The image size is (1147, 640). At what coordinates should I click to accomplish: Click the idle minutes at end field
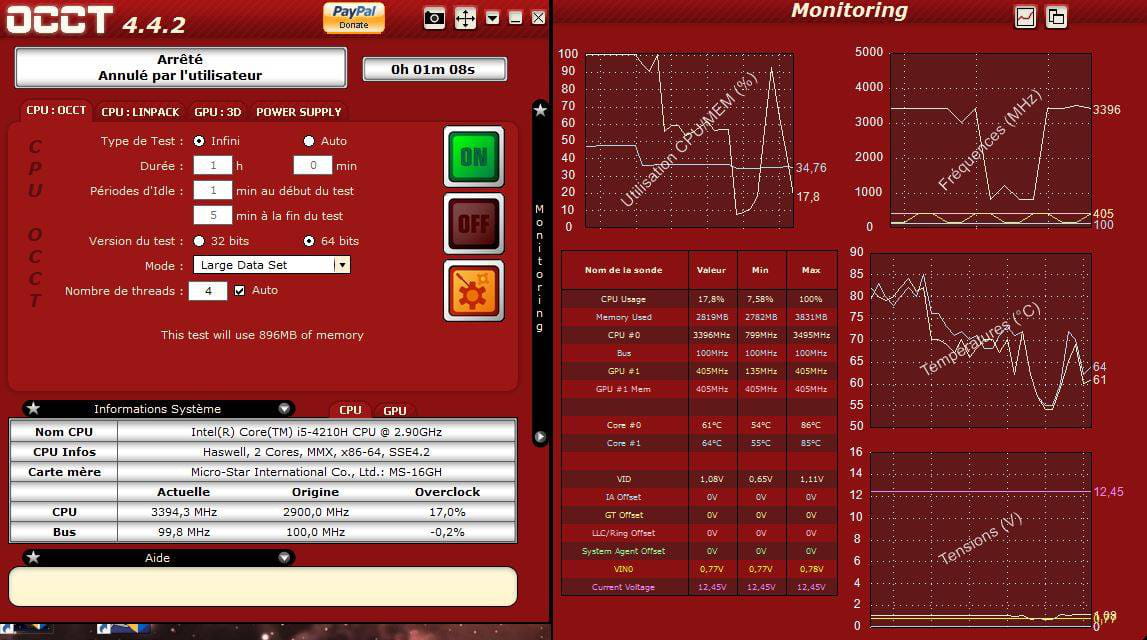(x=213, y=215)
